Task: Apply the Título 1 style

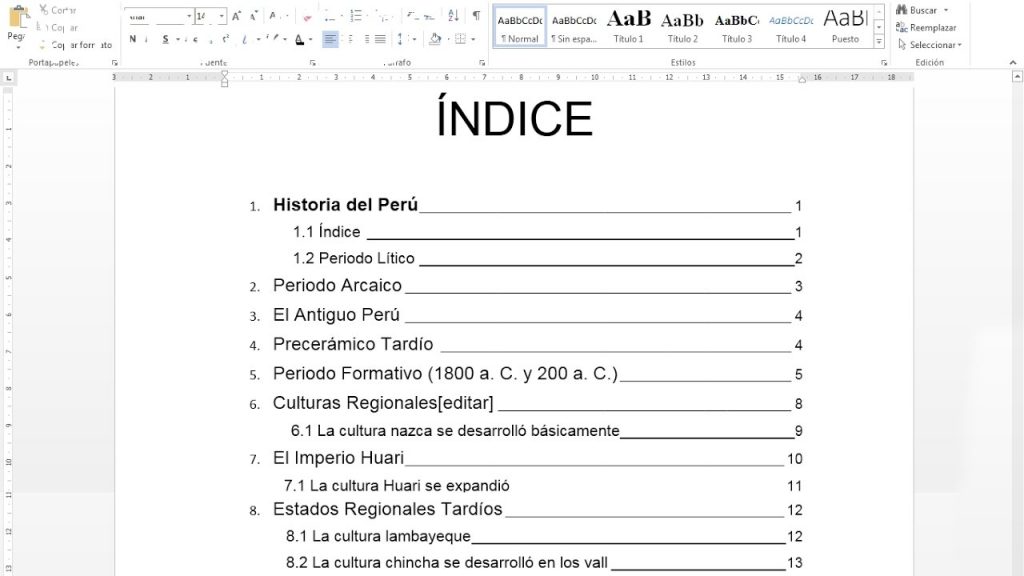Action: [628, 27]
